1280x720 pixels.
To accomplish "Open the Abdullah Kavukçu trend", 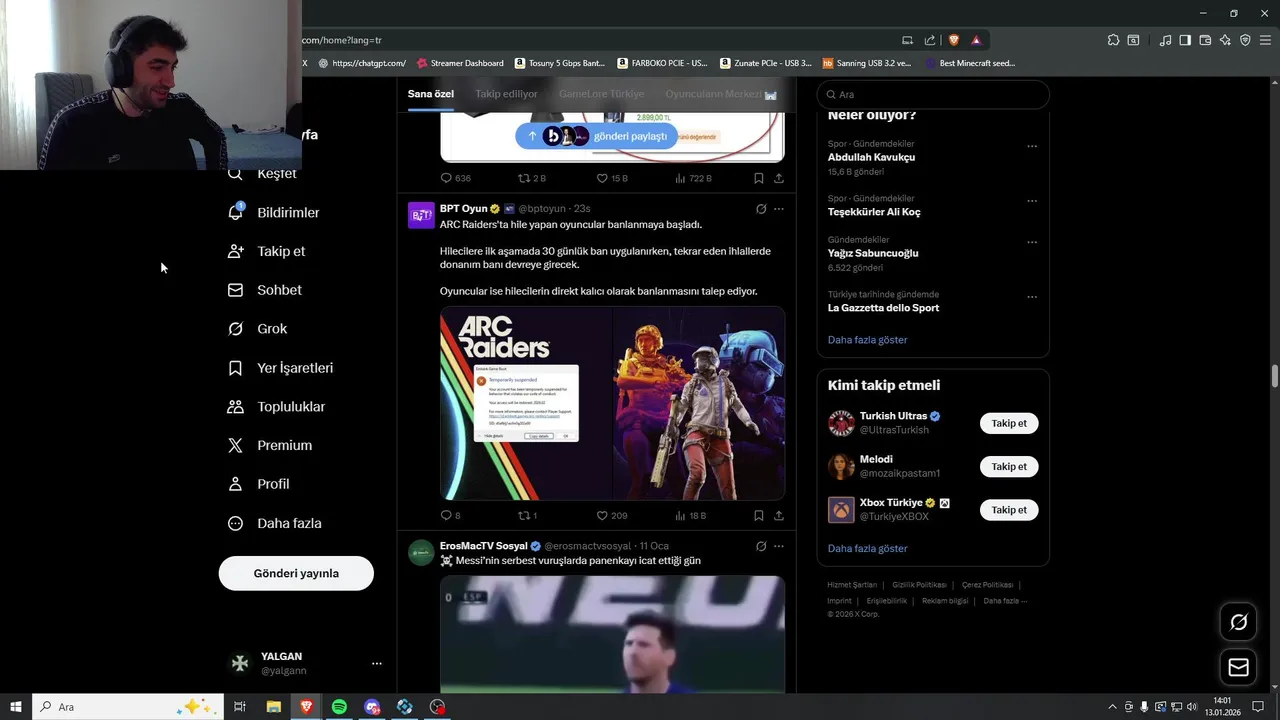I will click(x=871, y=157).
